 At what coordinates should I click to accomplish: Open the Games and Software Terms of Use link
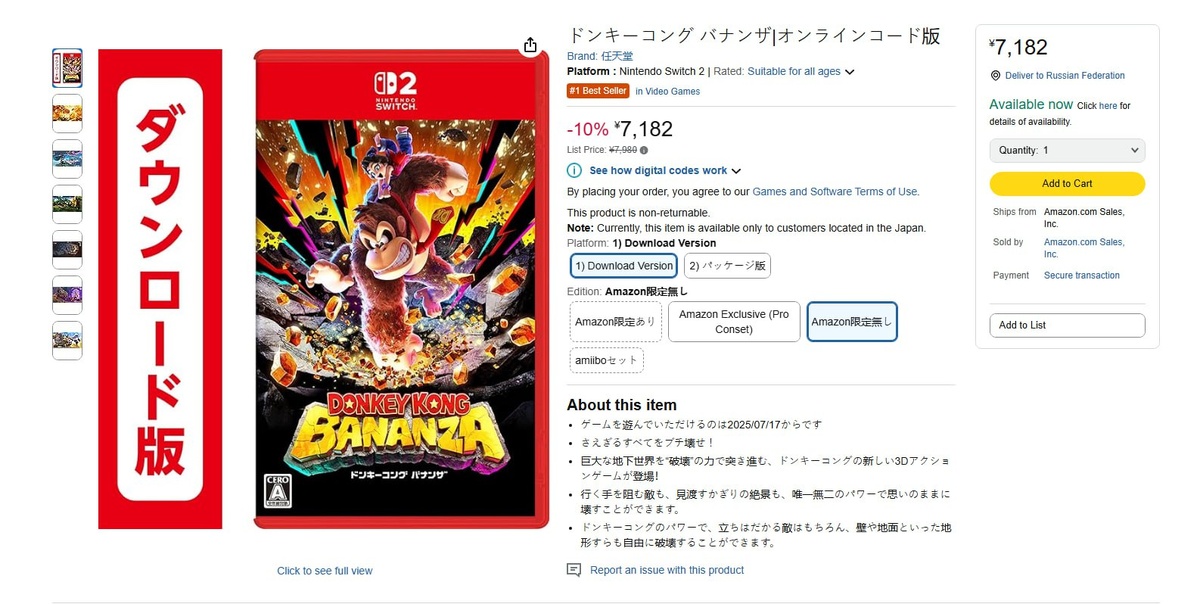(x=835, y=192)
